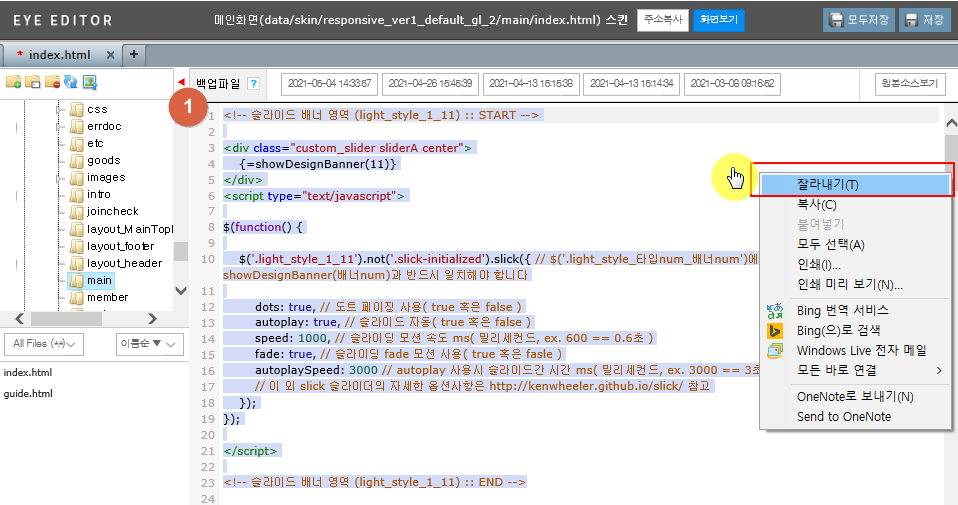Select the intro folder
Image resolution: width=958 pixels, height=505 pixels.
click(x=98, y=194)
